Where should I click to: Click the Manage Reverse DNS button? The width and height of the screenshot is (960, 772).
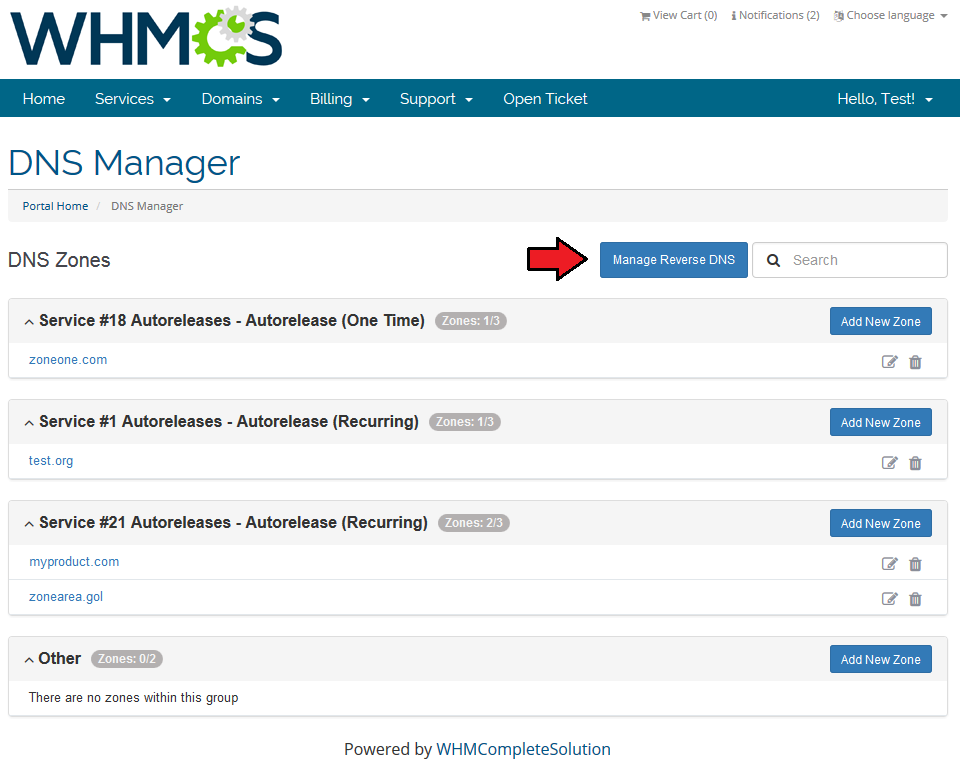(x=673, y=260)
